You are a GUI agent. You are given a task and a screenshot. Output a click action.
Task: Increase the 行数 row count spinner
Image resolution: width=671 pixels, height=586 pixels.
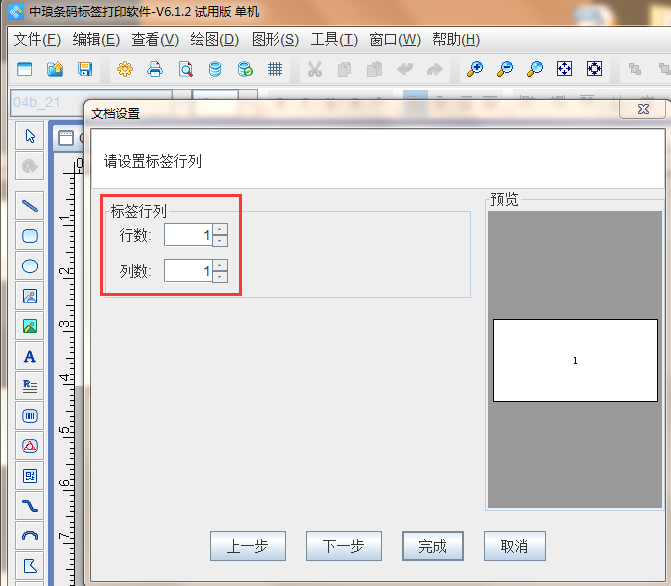220,229
